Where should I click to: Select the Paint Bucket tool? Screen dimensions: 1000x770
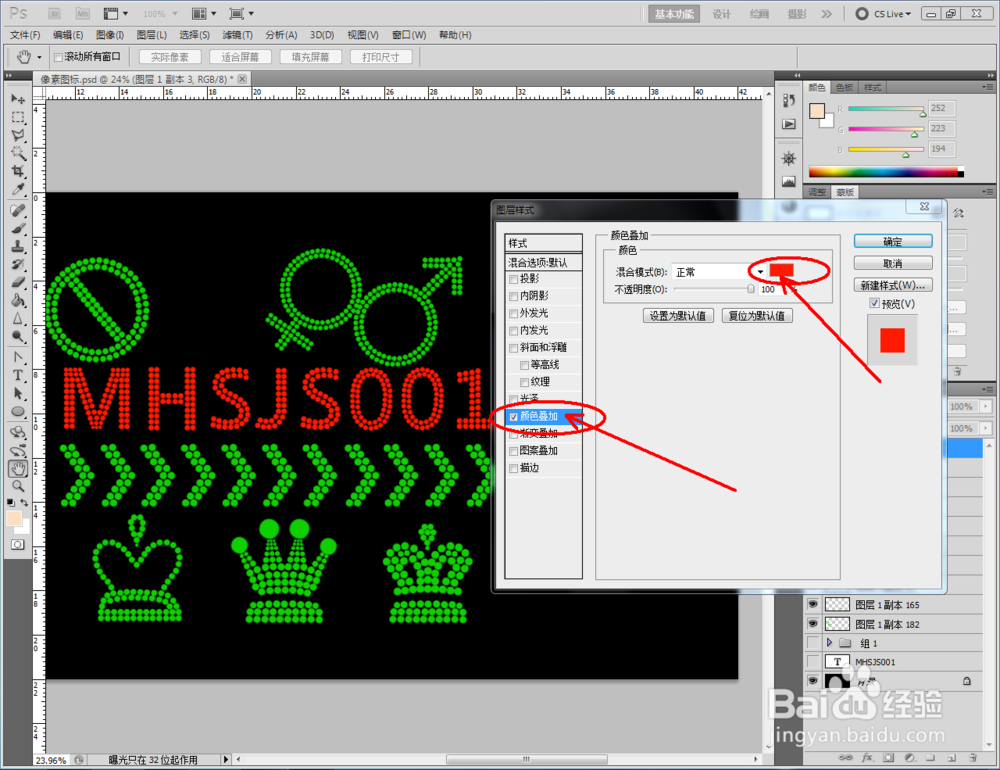(18, 300)
